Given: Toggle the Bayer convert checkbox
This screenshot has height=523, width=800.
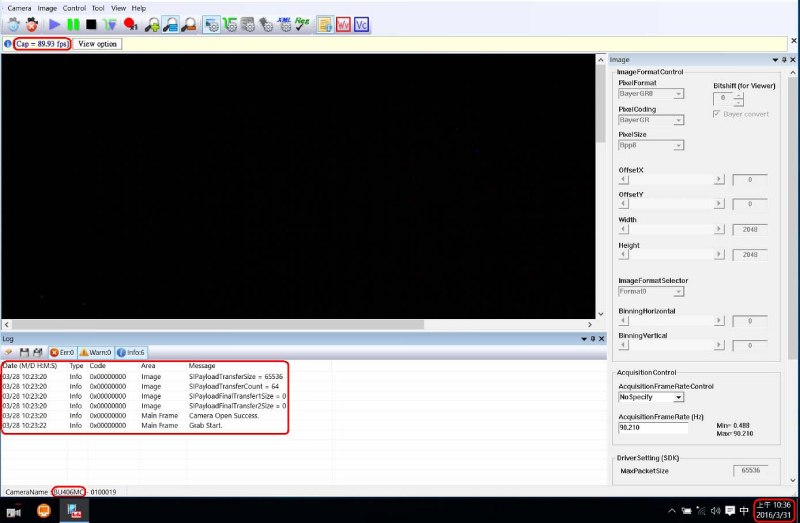Looking at the screenshot, I should point(715,114).
